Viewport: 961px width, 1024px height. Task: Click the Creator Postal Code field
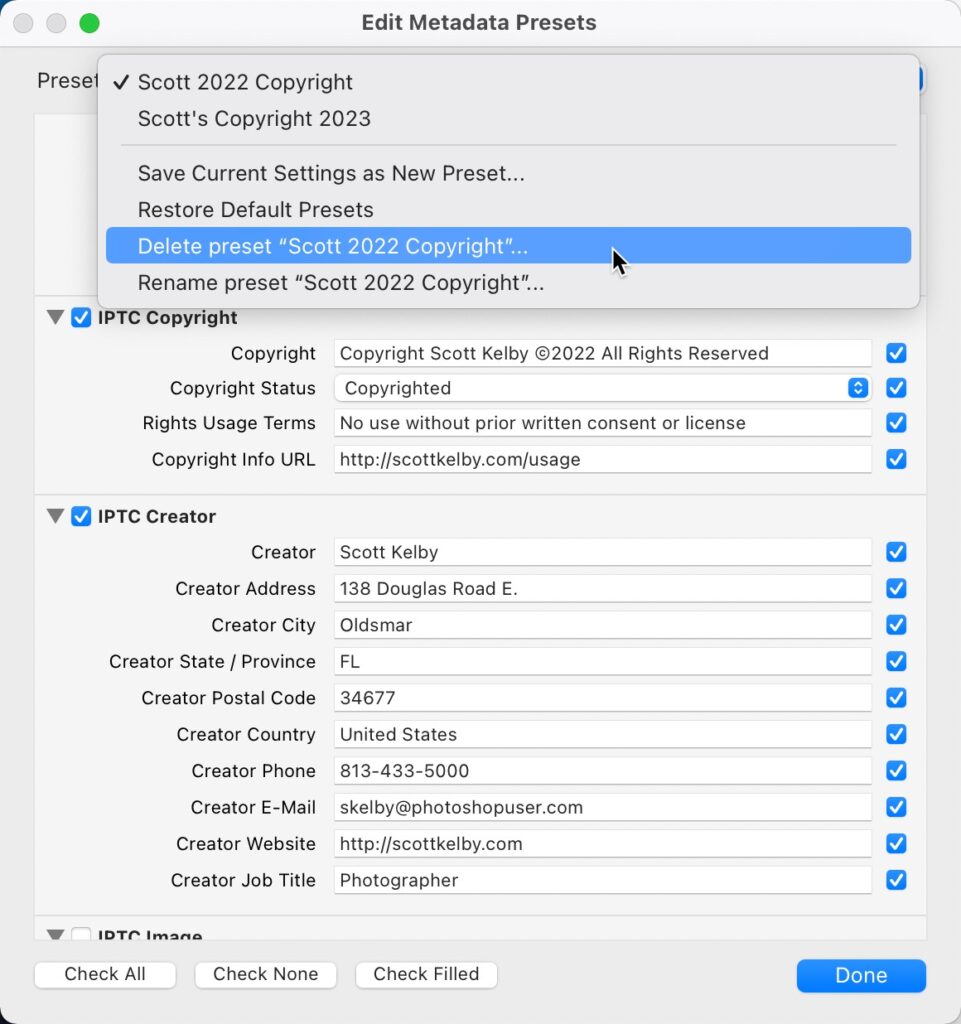603,697
